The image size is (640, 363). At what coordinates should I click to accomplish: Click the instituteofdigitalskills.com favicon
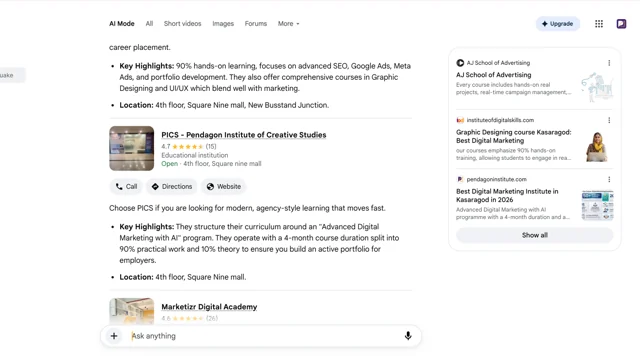460,120
